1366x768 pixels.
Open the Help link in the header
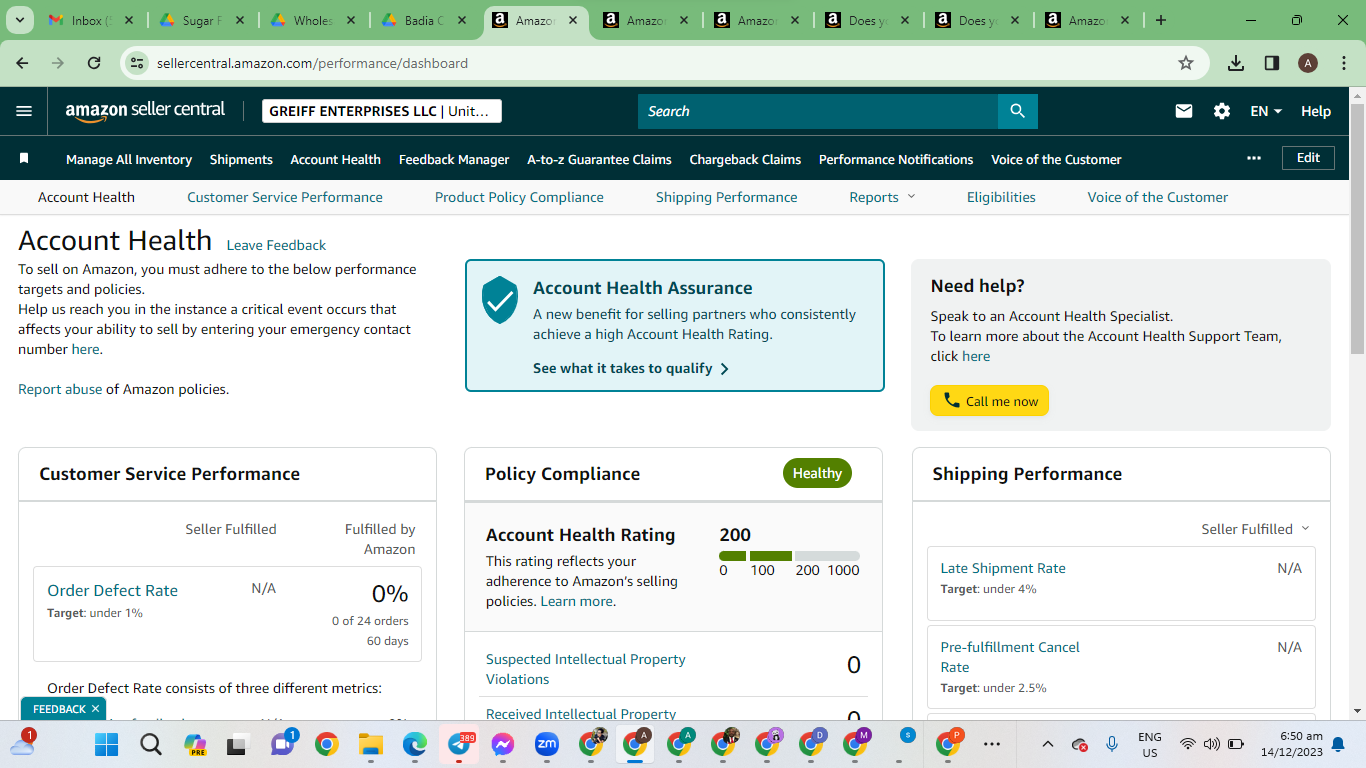coord(1316,111)
